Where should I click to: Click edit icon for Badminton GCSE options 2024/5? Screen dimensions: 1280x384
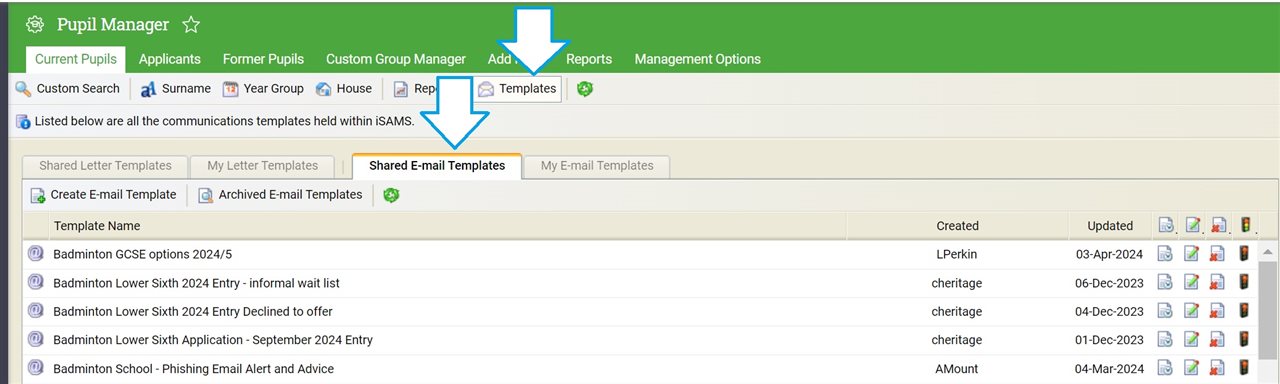(x=1192, y=254)
